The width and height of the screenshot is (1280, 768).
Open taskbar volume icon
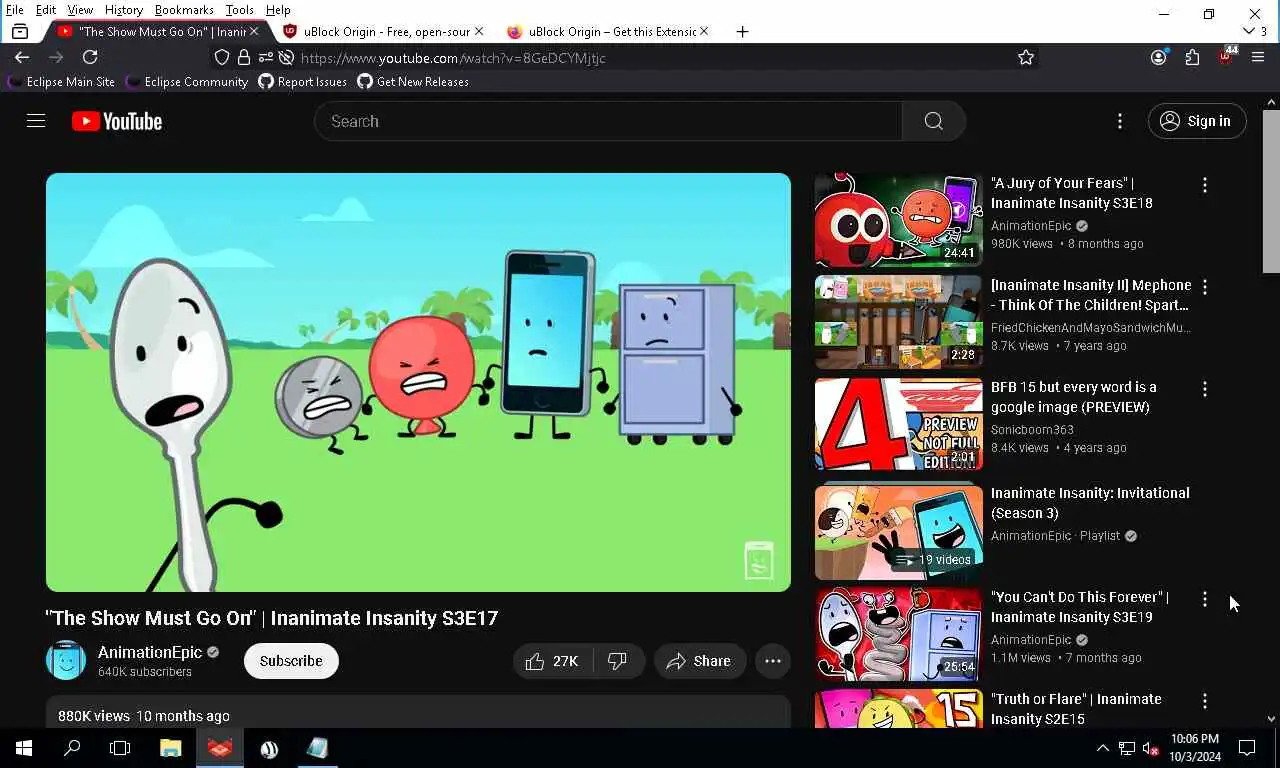[x=1150, y=748]
